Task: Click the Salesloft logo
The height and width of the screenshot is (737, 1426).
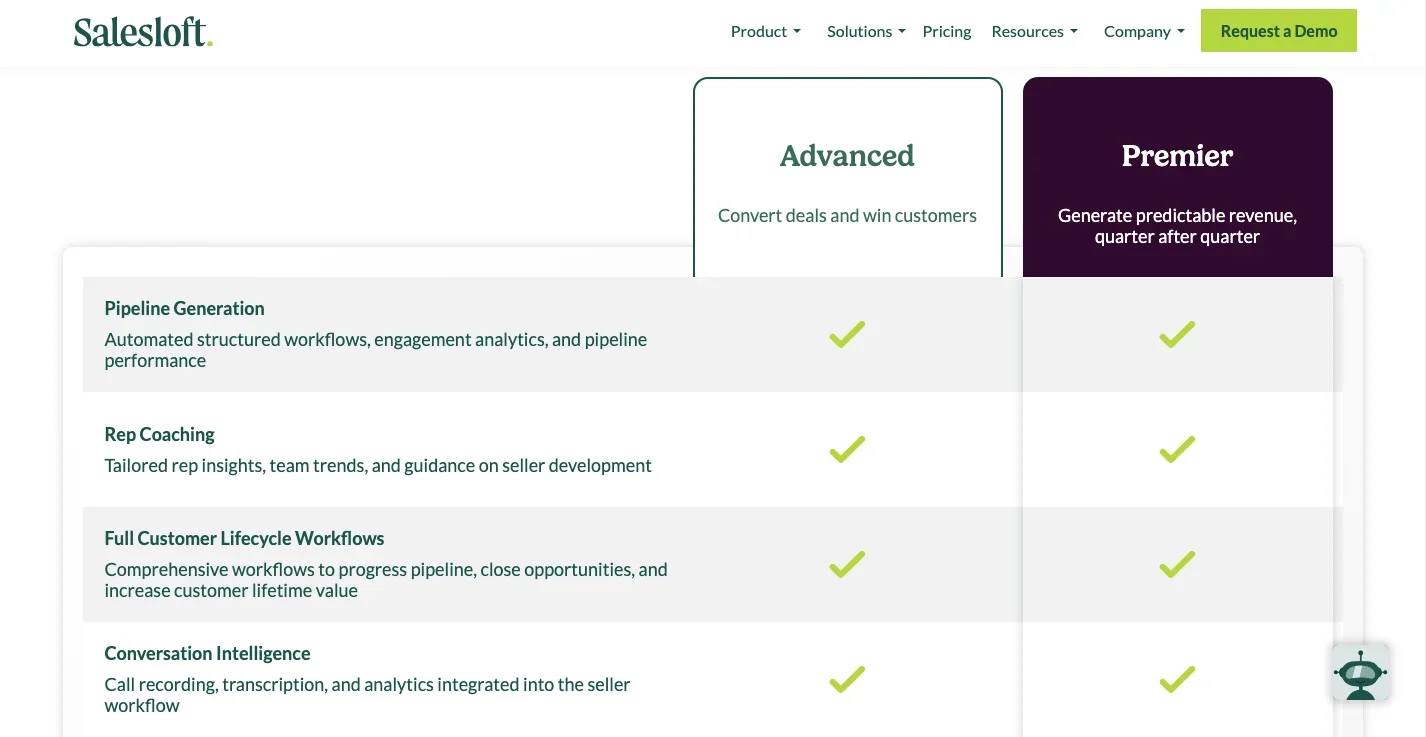Action: (x=143, y=32)
